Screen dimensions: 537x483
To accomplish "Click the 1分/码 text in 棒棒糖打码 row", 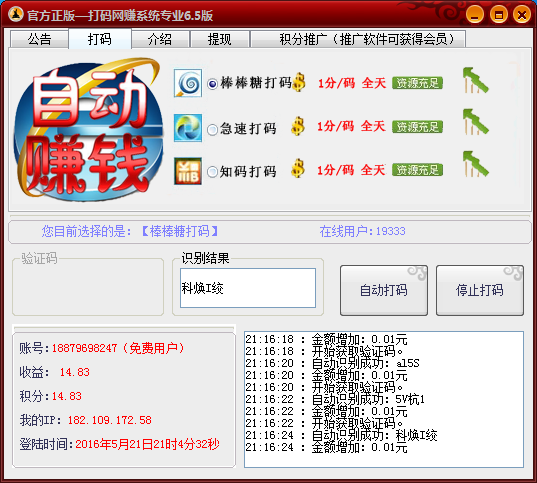I will pyautogui.click(x=337, y=83).
